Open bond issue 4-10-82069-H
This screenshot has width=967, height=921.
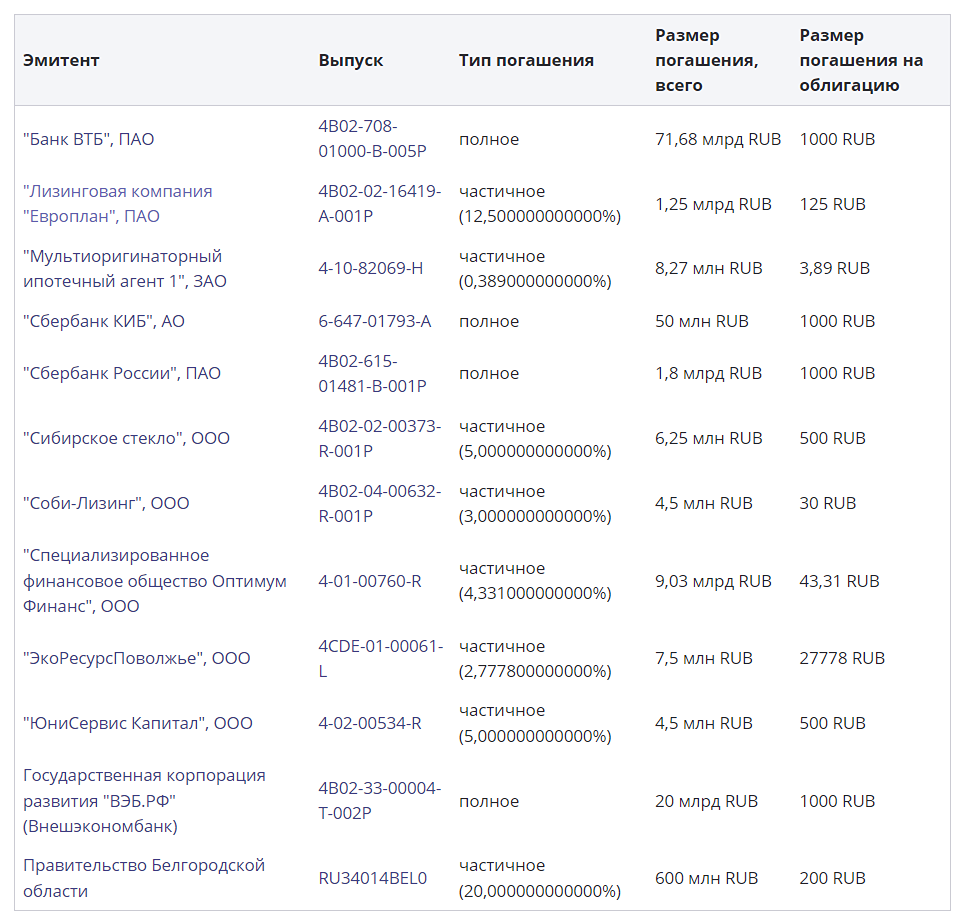tap(371, 268)
